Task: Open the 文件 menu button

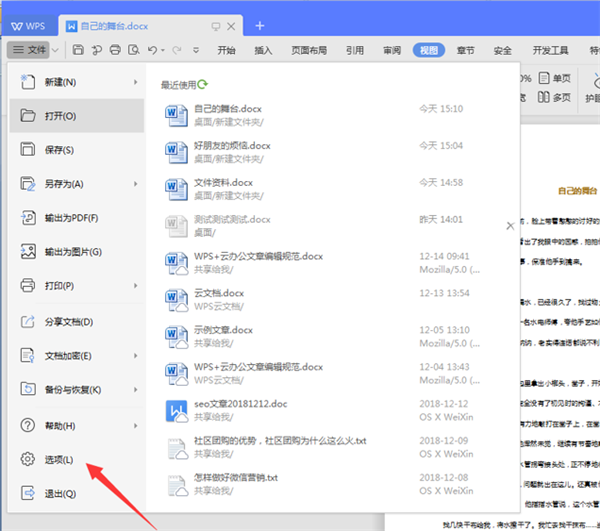Action: 30,49
